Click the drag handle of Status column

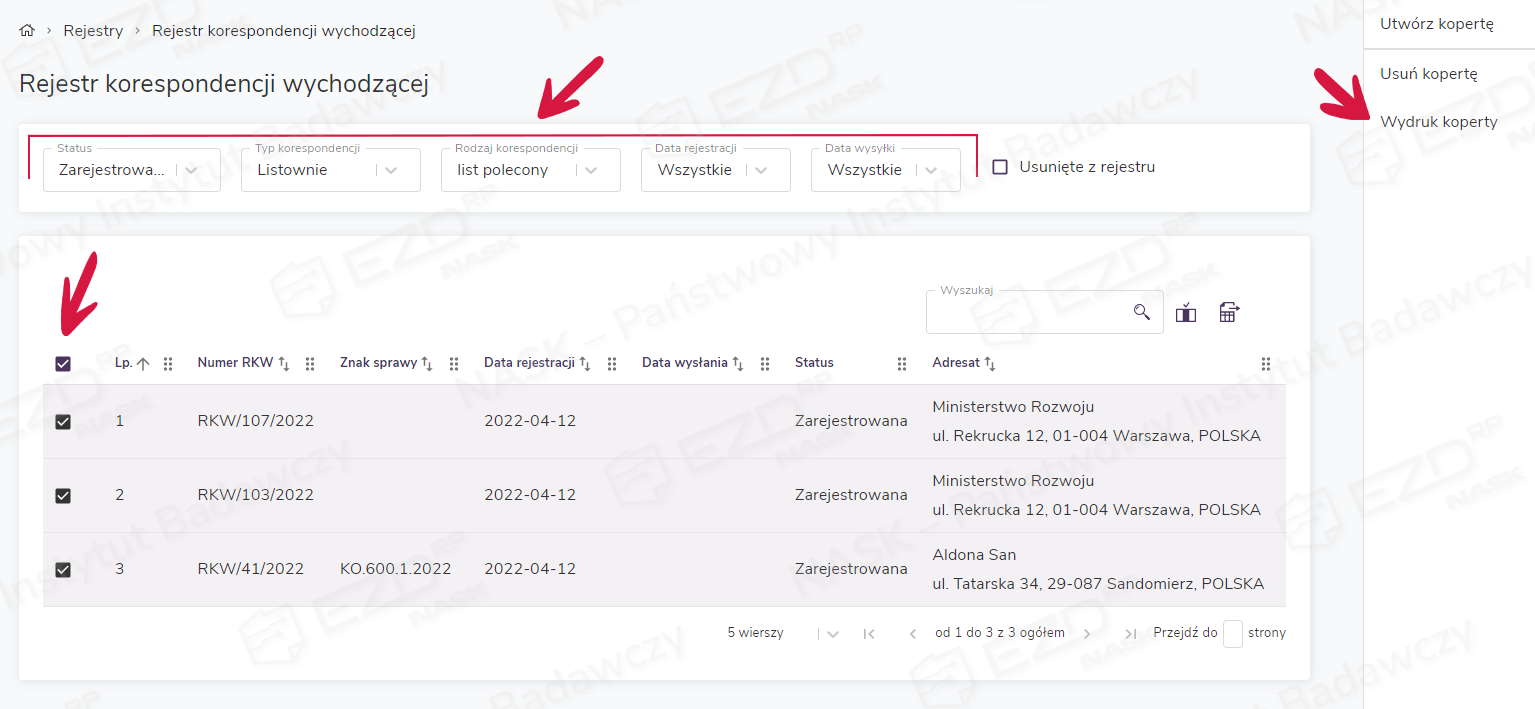[x=902, y=364]
